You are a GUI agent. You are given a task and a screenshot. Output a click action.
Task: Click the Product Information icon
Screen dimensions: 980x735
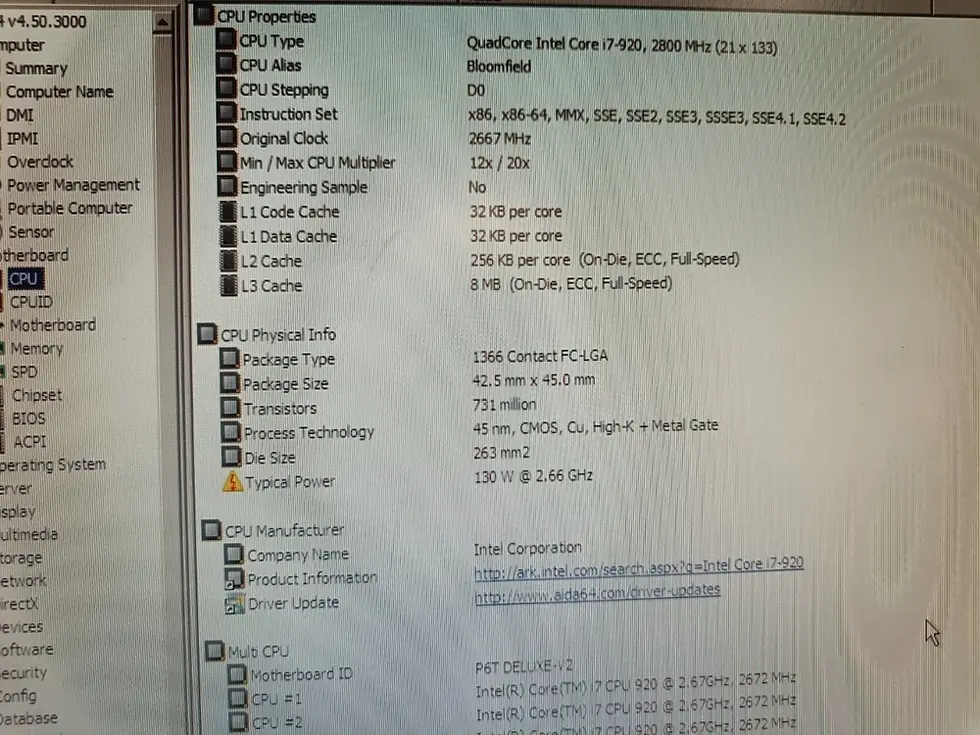[233, 578]
